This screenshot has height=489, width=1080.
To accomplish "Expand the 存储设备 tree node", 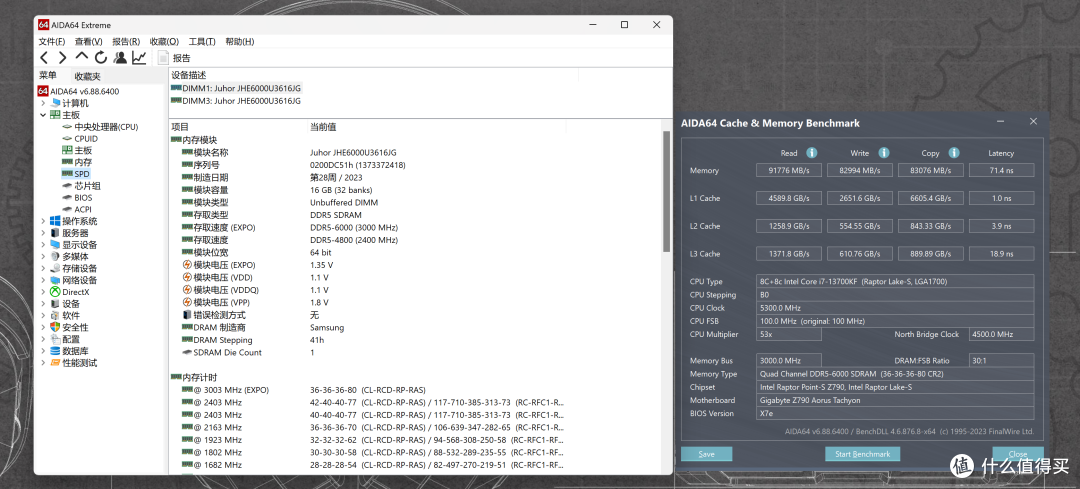I will (x=43, y=268).
